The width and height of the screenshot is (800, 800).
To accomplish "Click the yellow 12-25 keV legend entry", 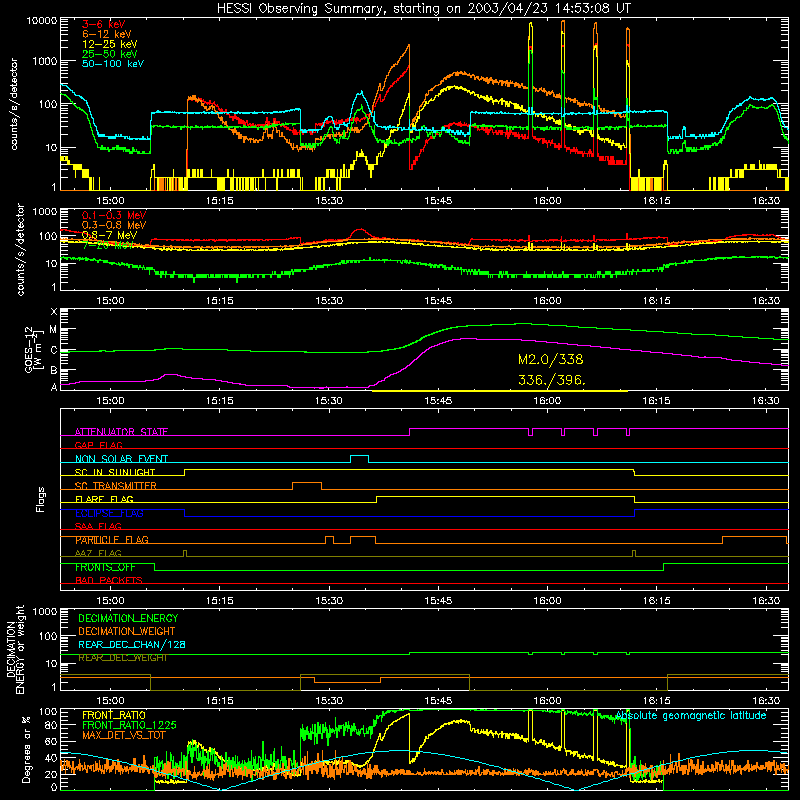I will pyautogui.click(x=109, y=44).
